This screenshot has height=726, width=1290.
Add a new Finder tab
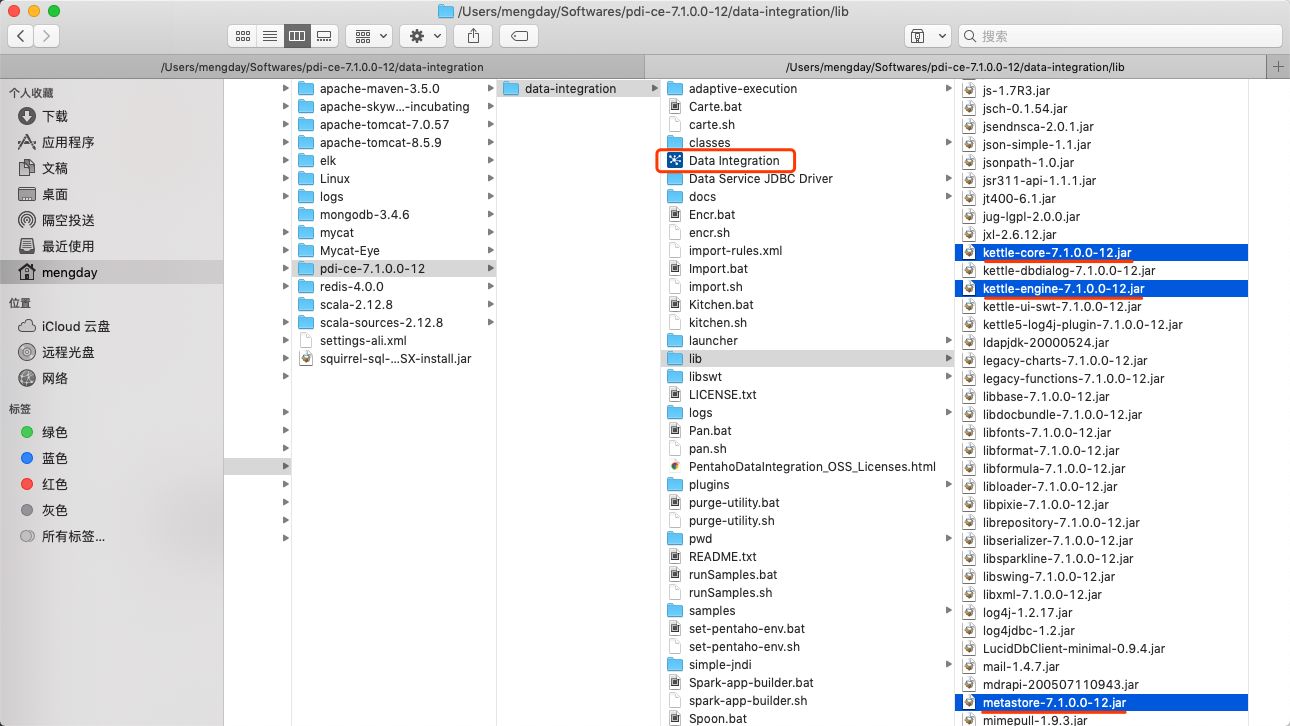pos(1278,67)
